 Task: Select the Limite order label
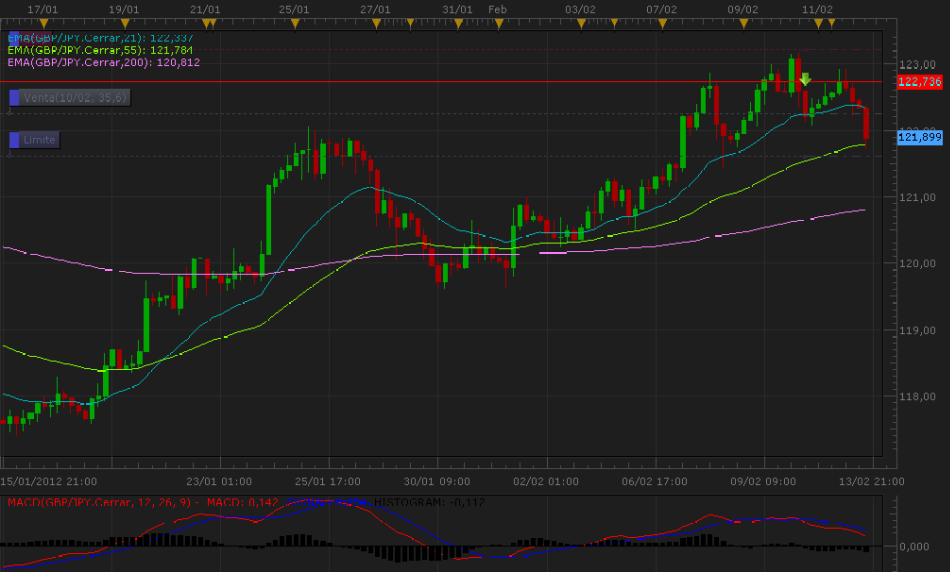coord(40,140)
